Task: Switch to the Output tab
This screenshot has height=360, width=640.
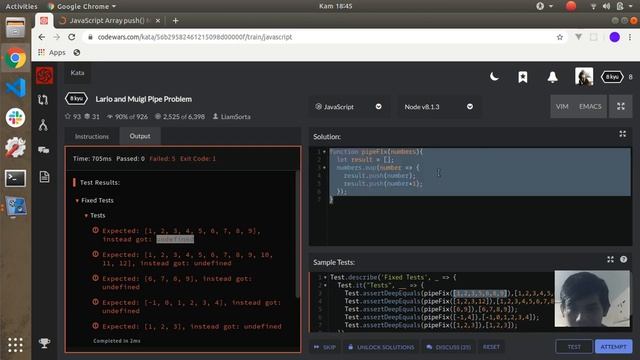Action: pos(140,136)
